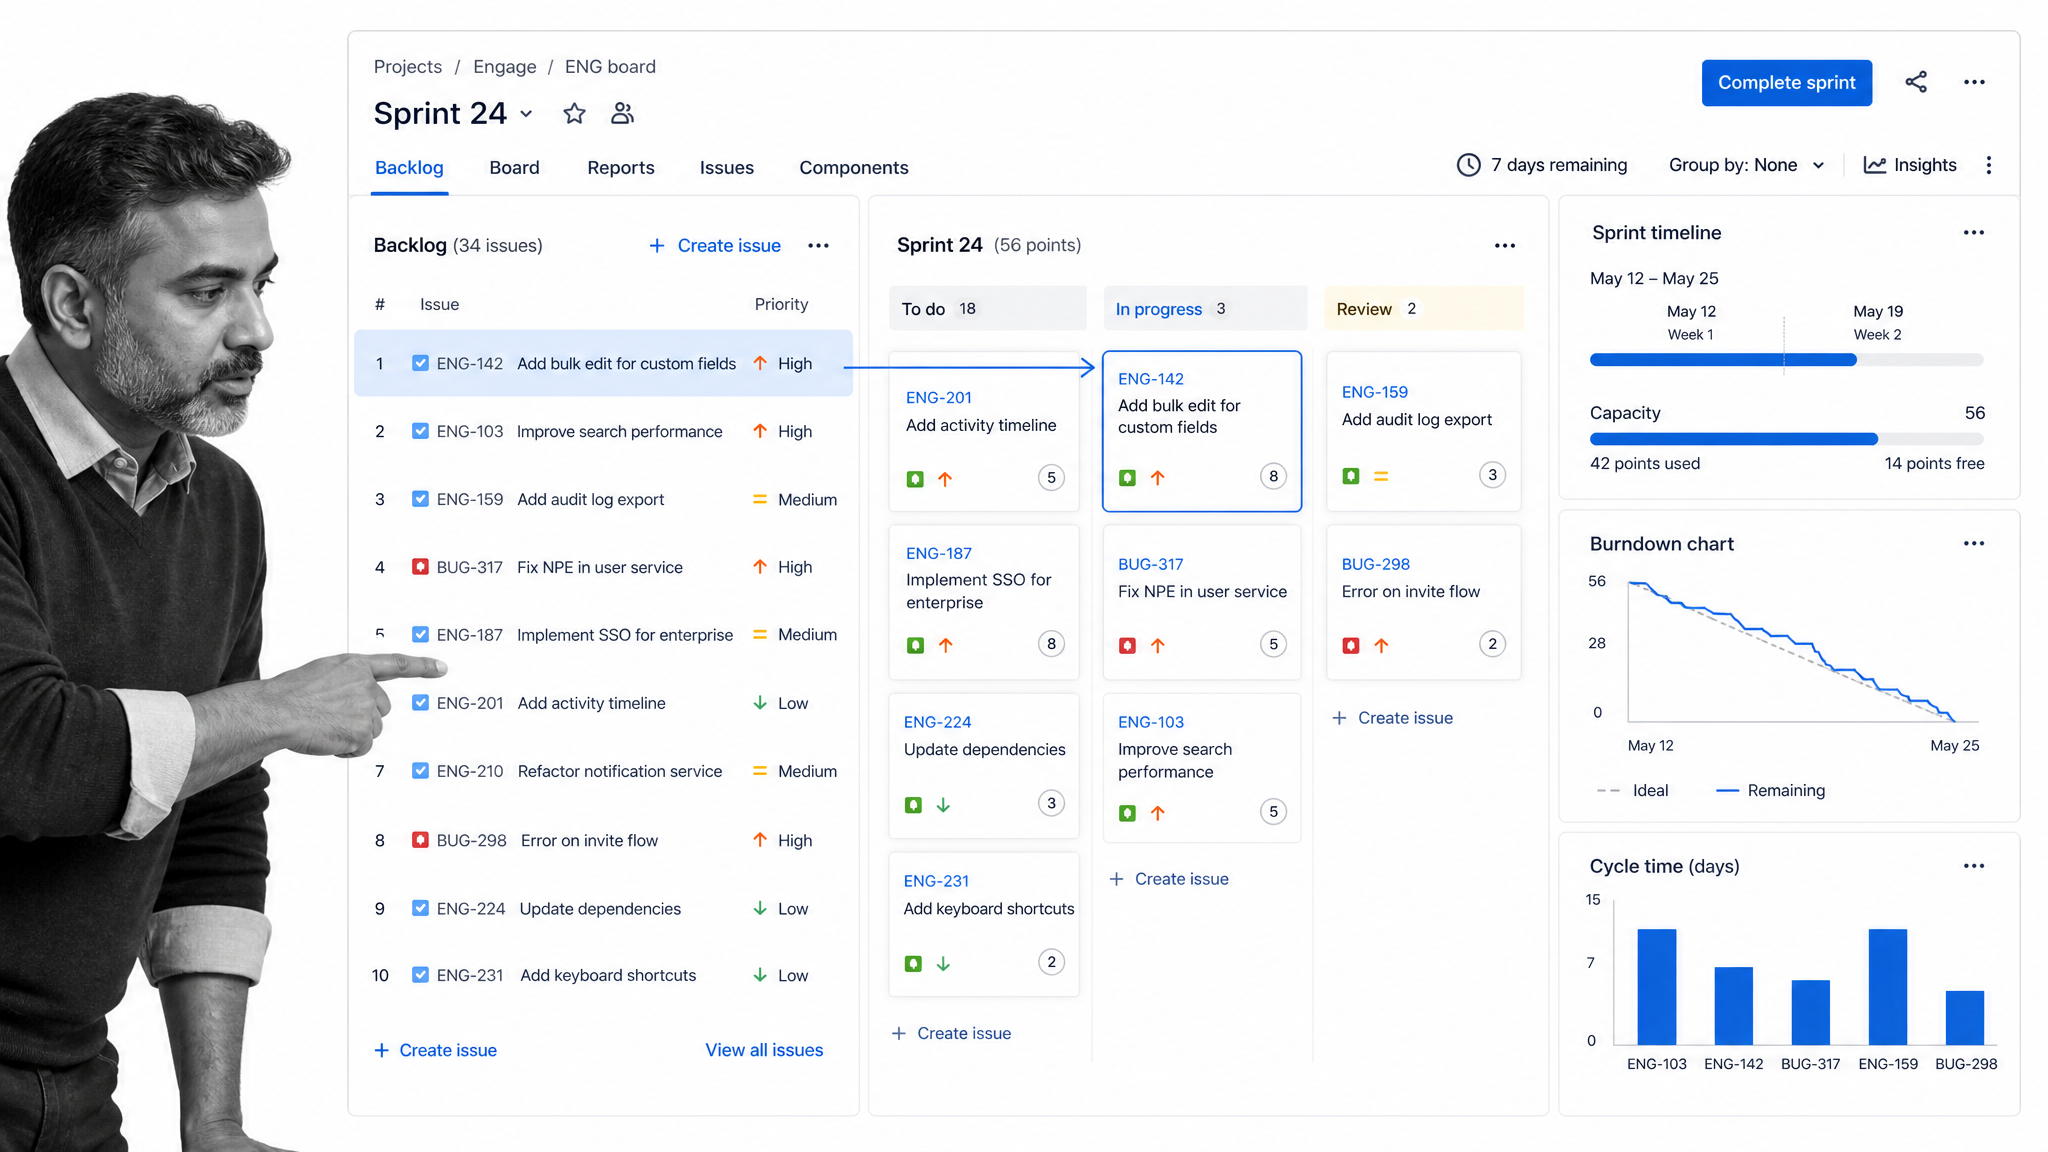Screen dimensions: 2048x1152
Task: Open the In progress column header
Action: click(x=1205, y=309)
